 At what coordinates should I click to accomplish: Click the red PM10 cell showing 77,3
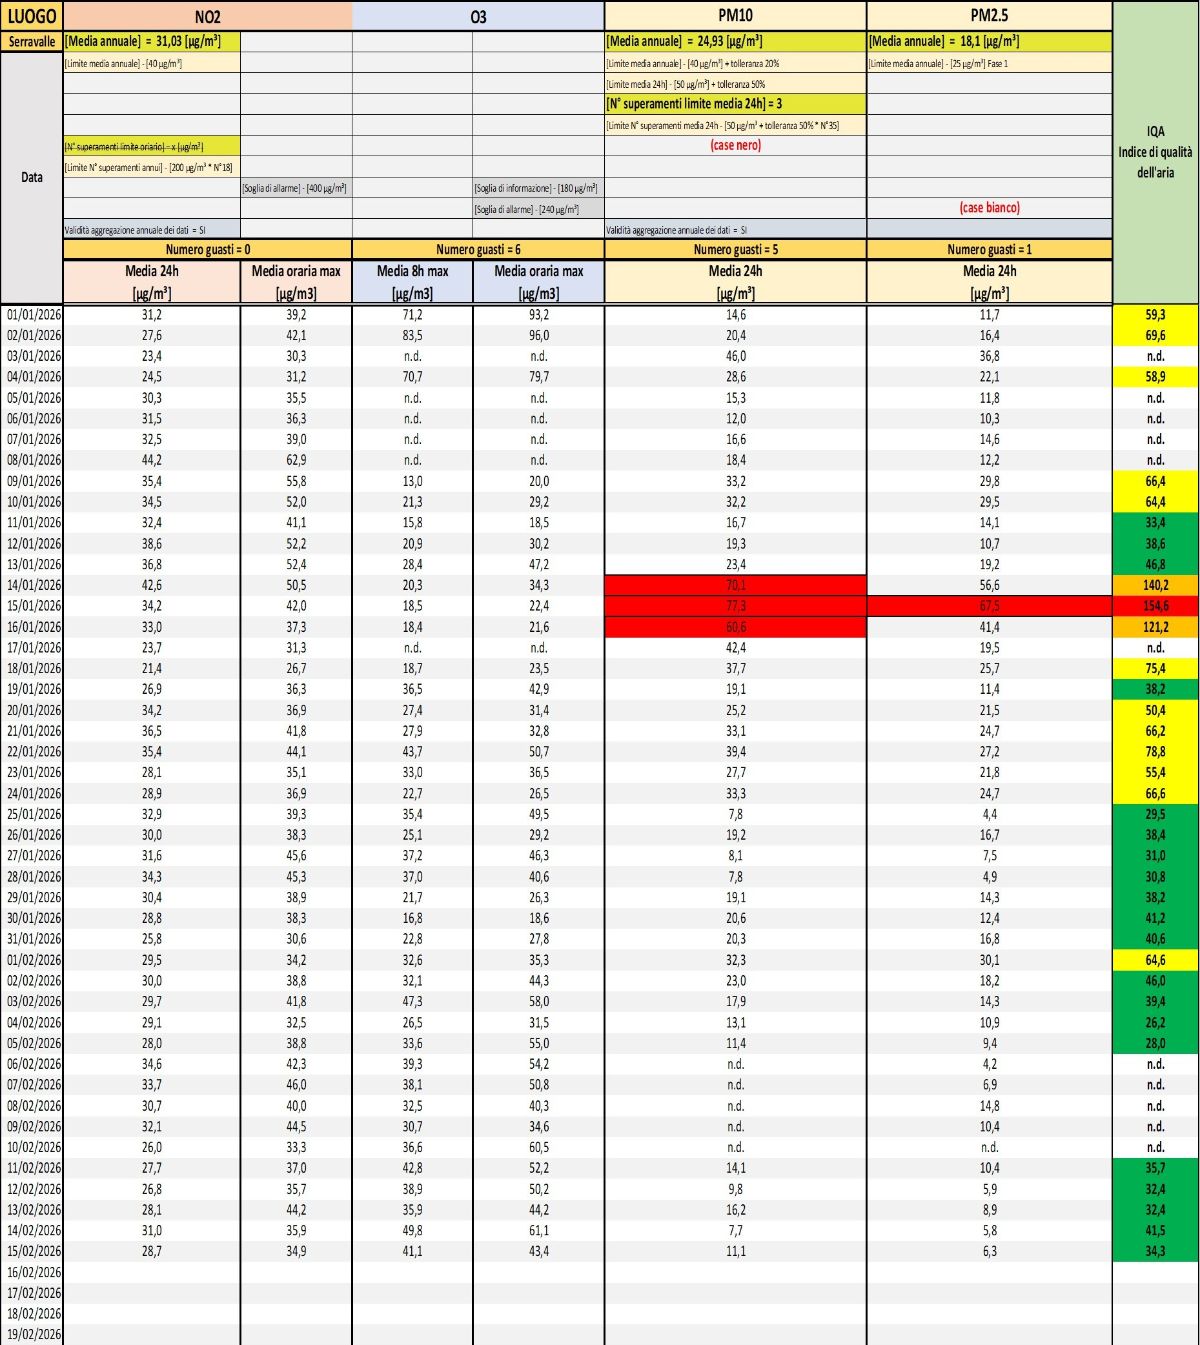click(x=735, y=606)
